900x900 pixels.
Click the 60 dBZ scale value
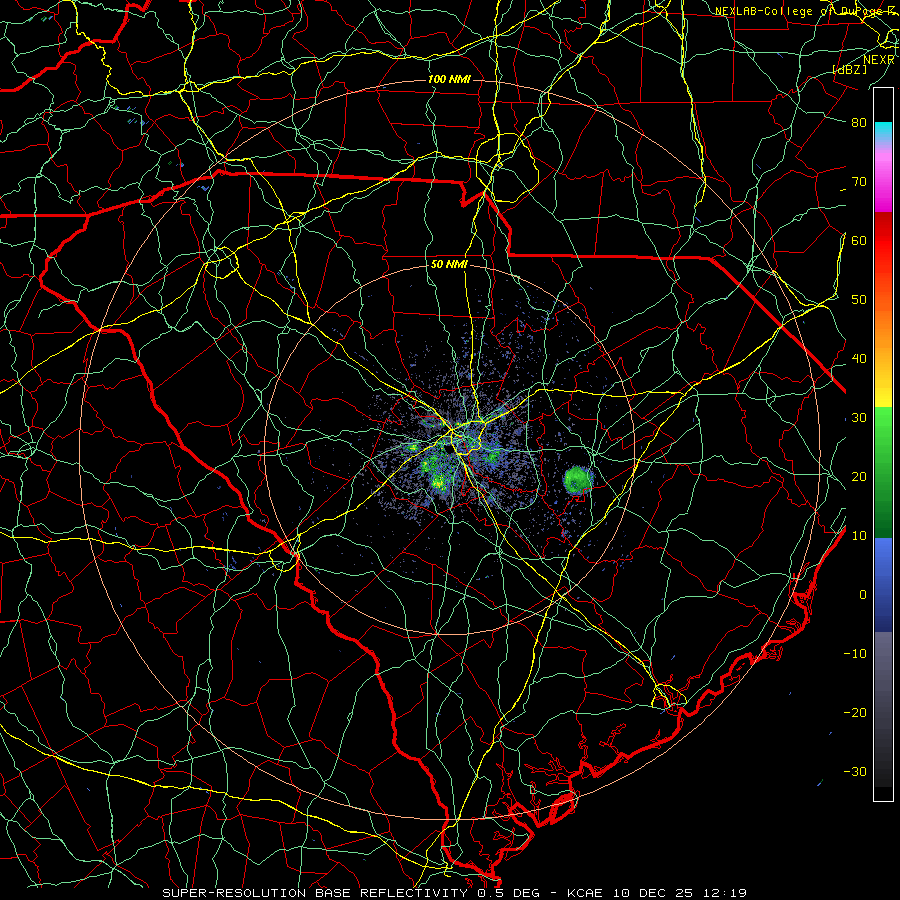tap(859, 240)
